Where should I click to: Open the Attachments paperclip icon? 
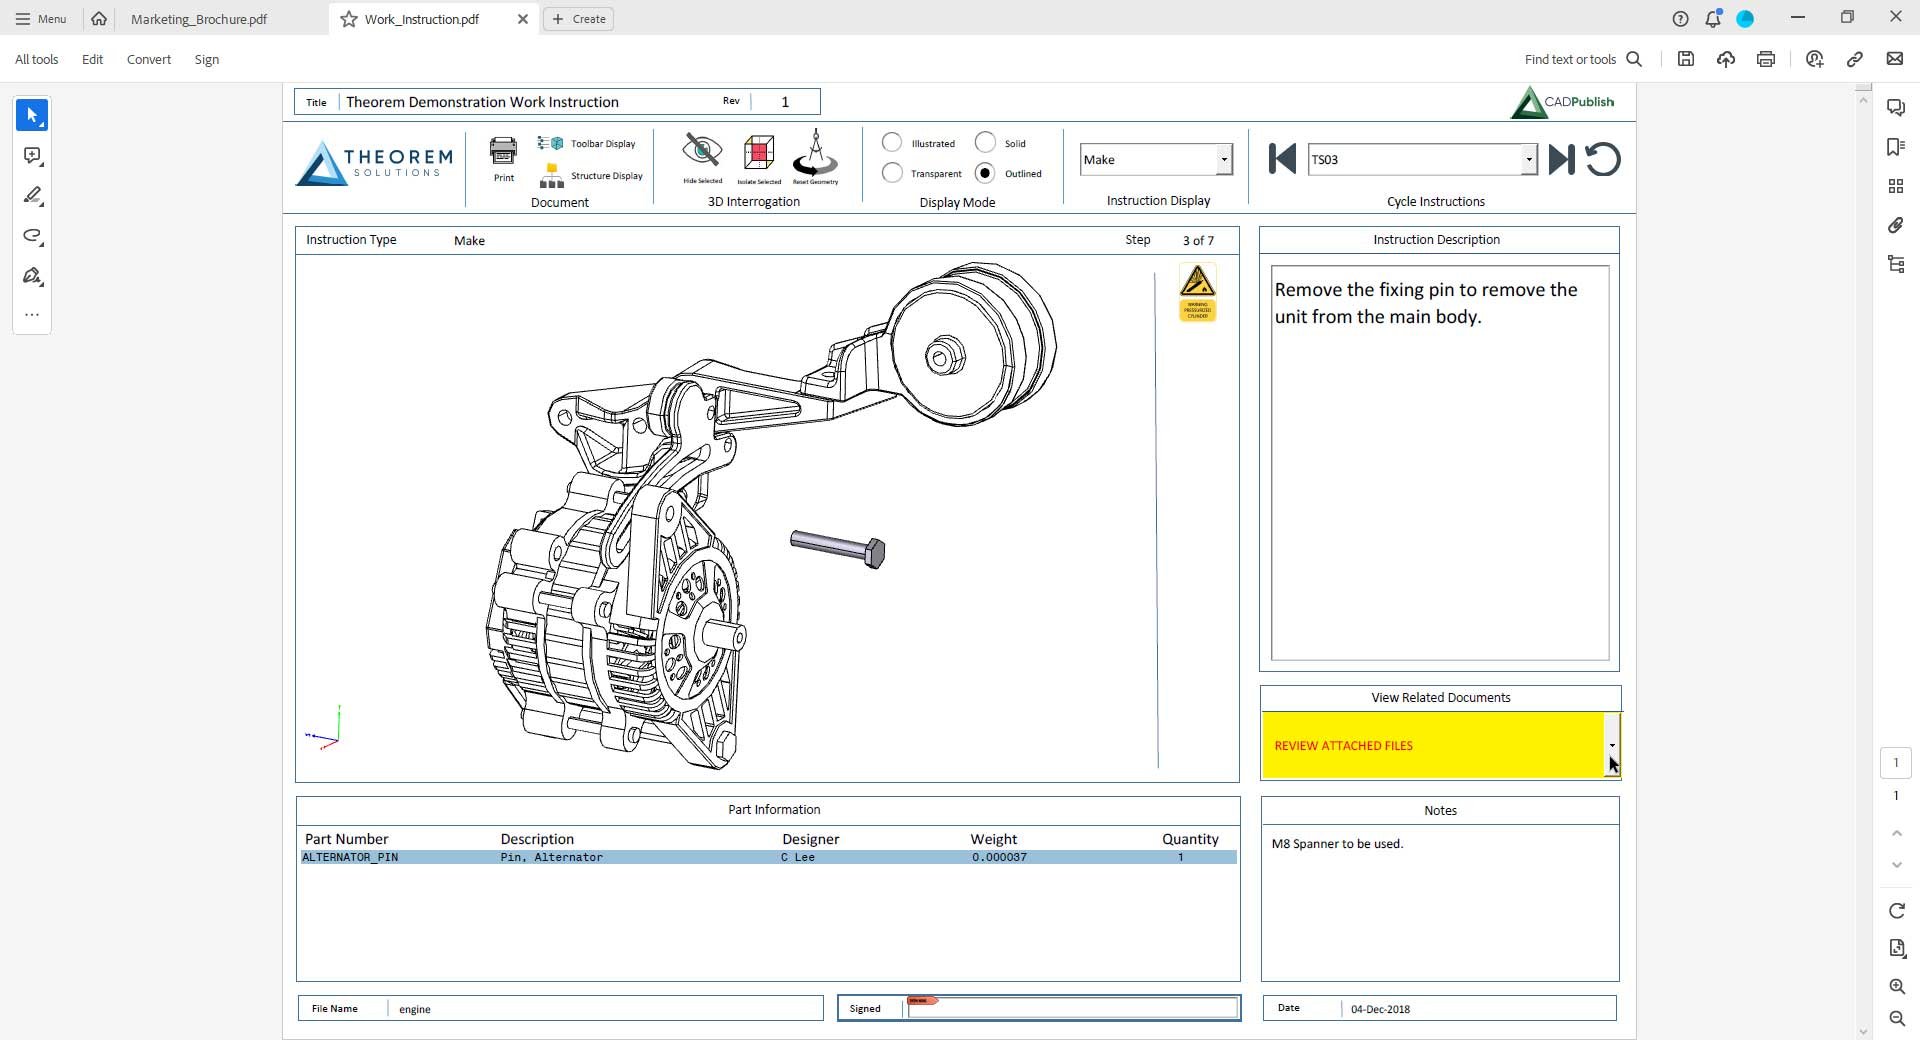pos(1896,226)
